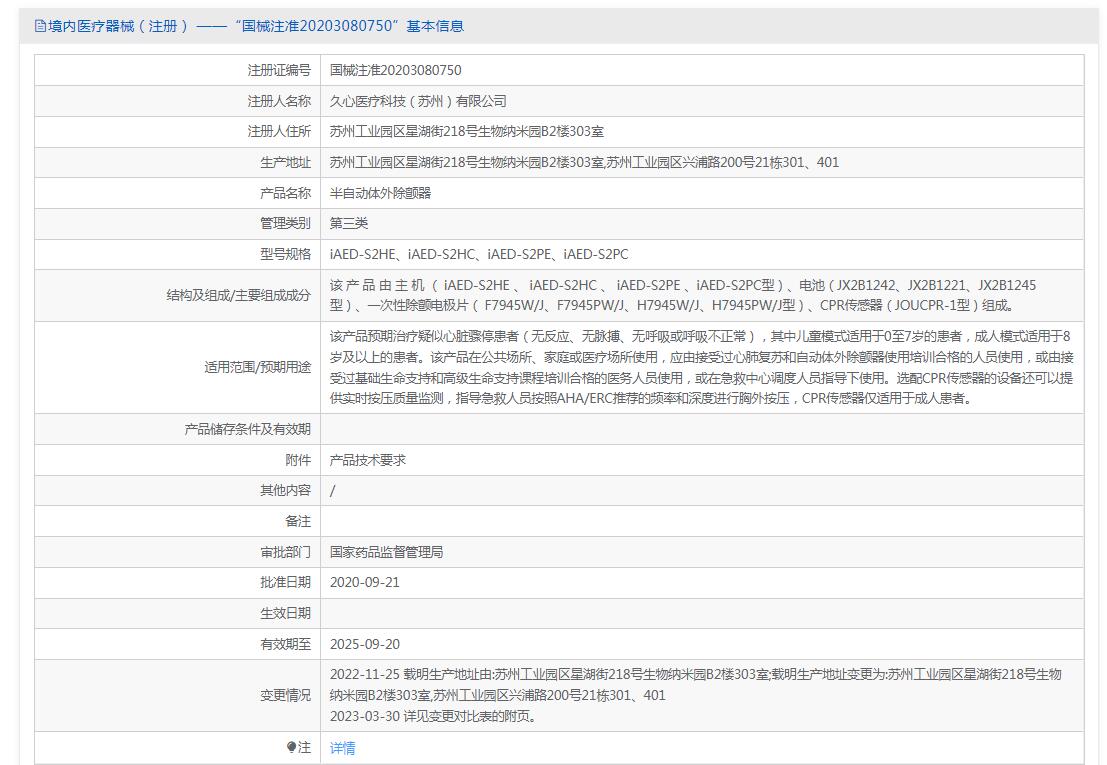This screenshot has width=1107, height=765.
Task: Select product name 半自动体外除颤器
Action: (380, 193)
